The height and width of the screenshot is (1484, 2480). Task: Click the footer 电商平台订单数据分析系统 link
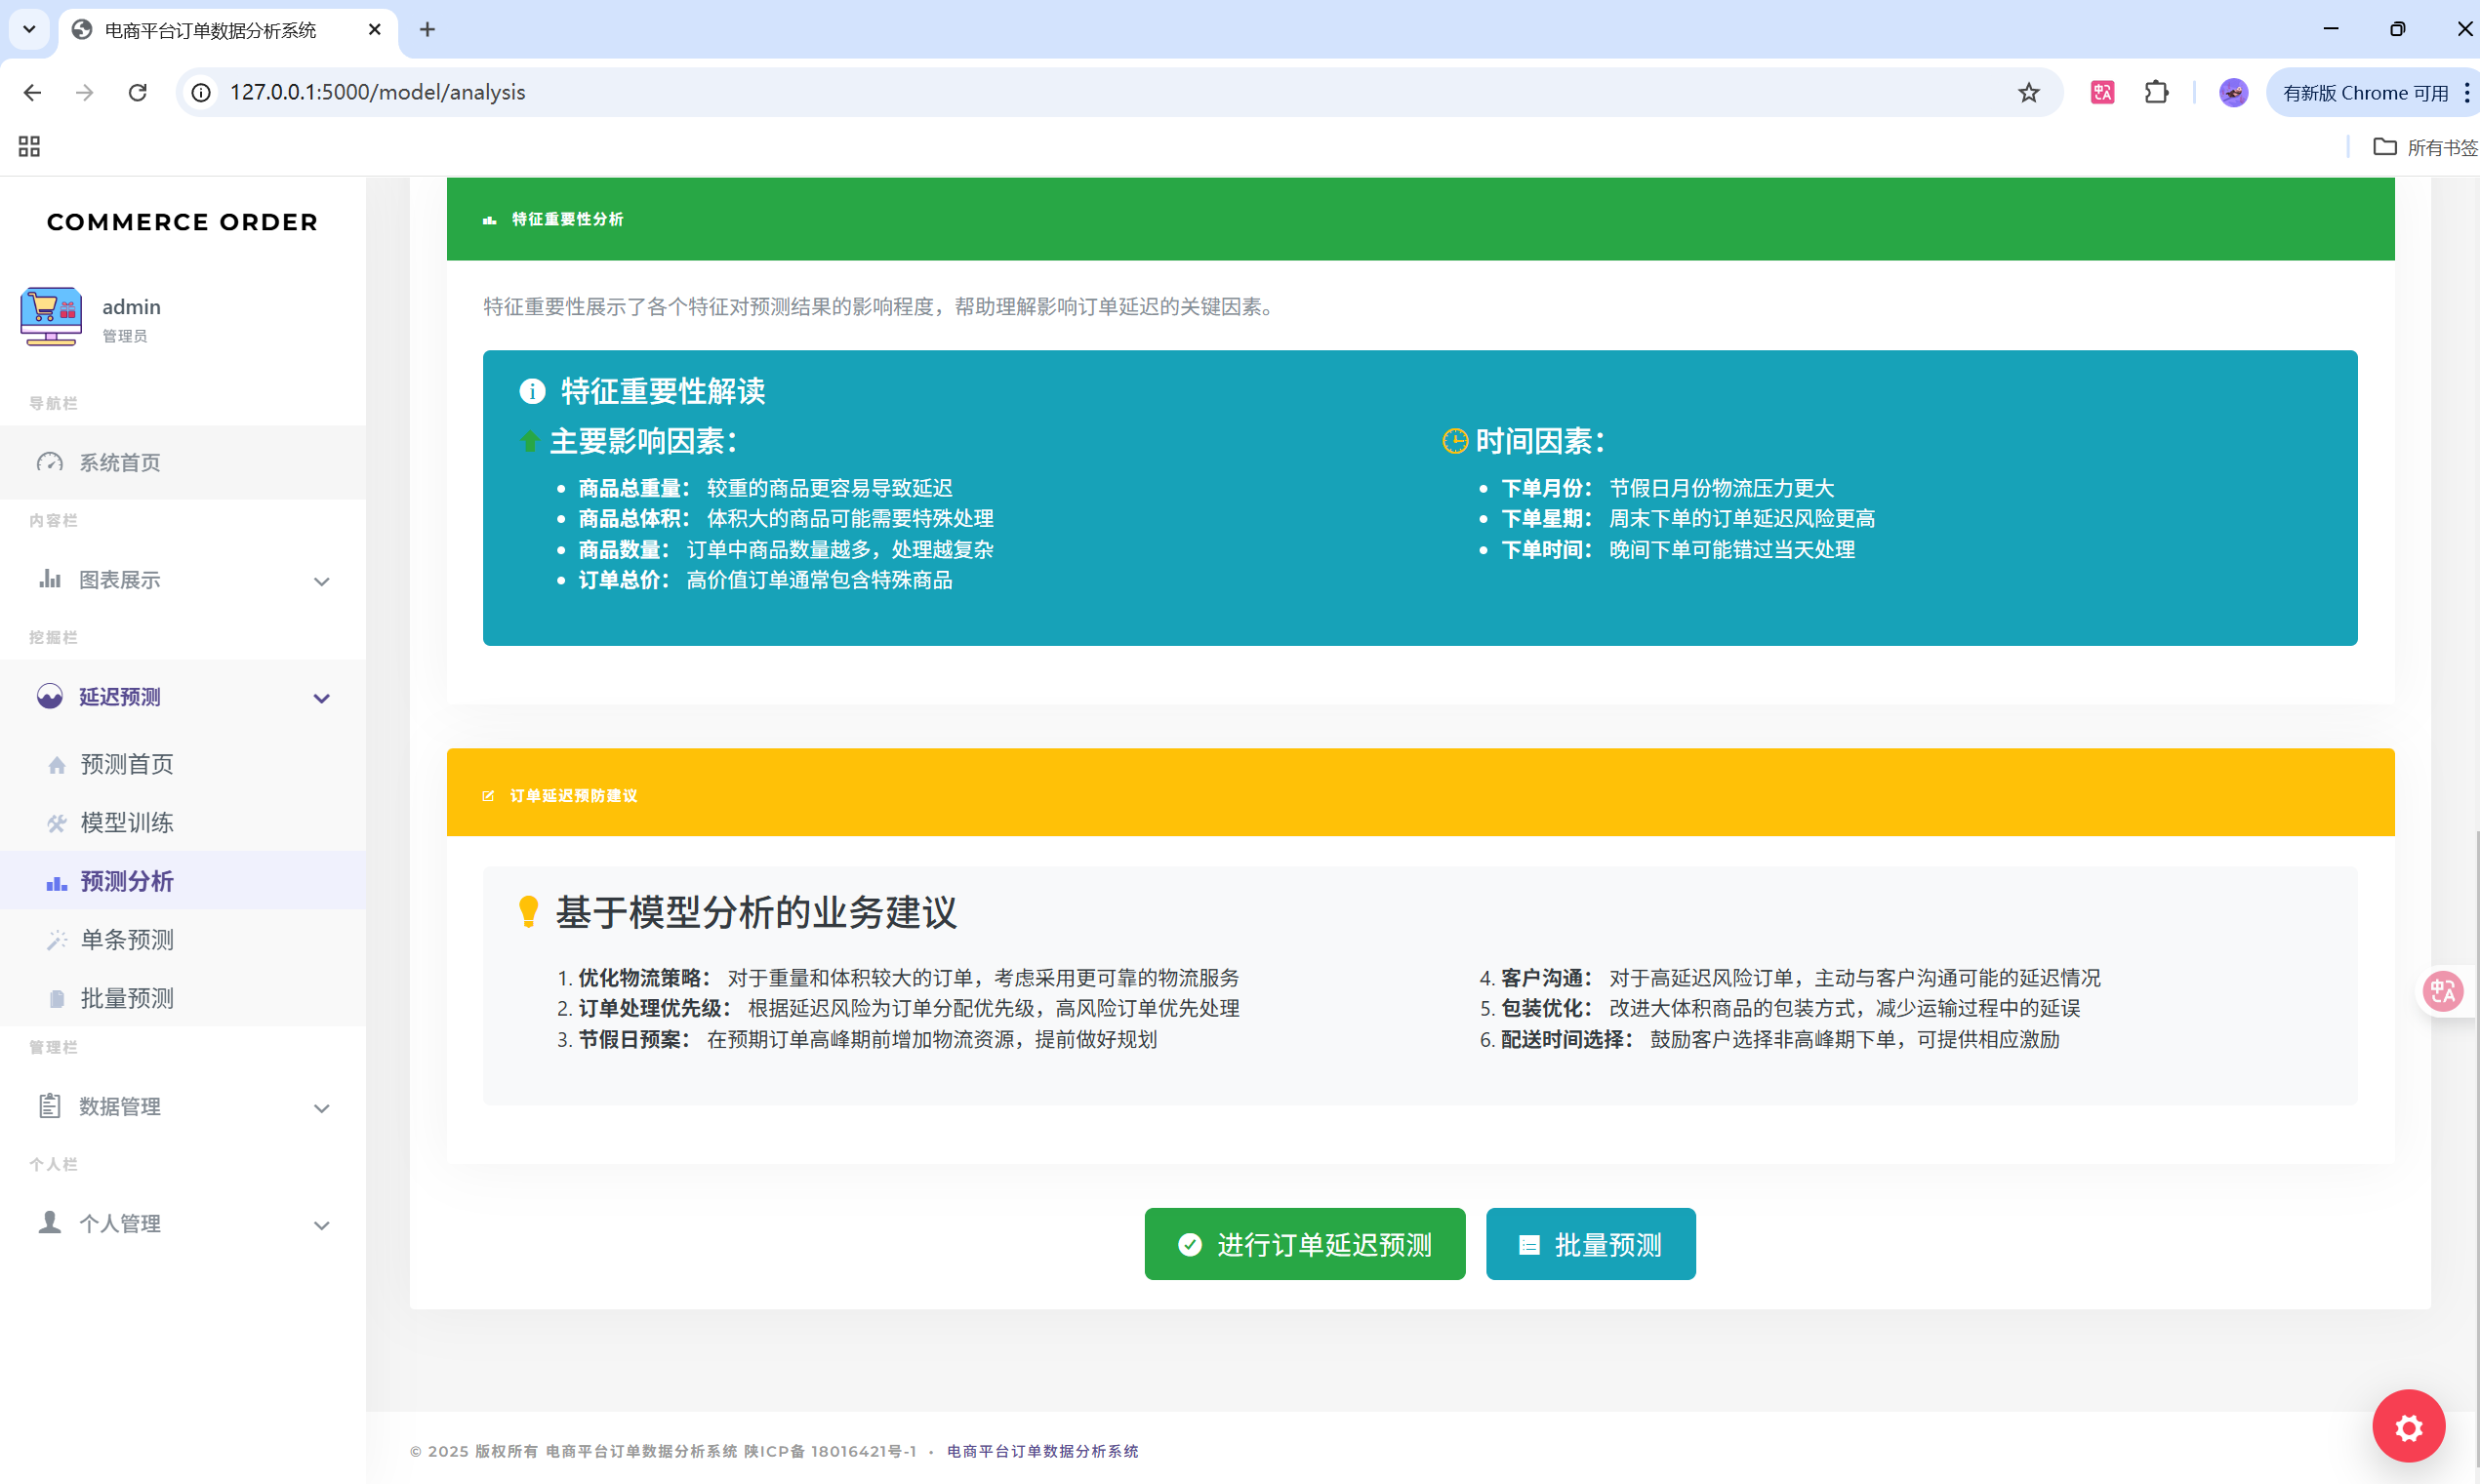point(1042,1451)
